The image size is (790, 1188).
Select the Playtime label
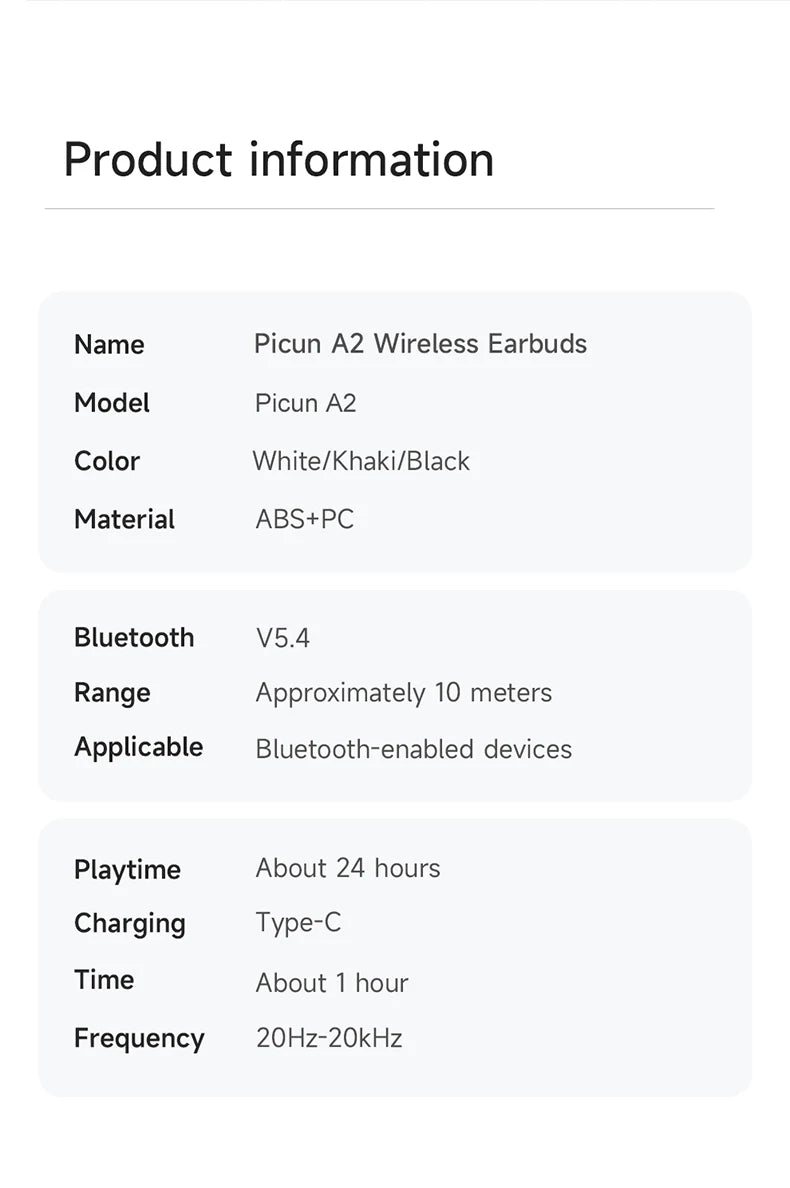click(x=127, y=871)
